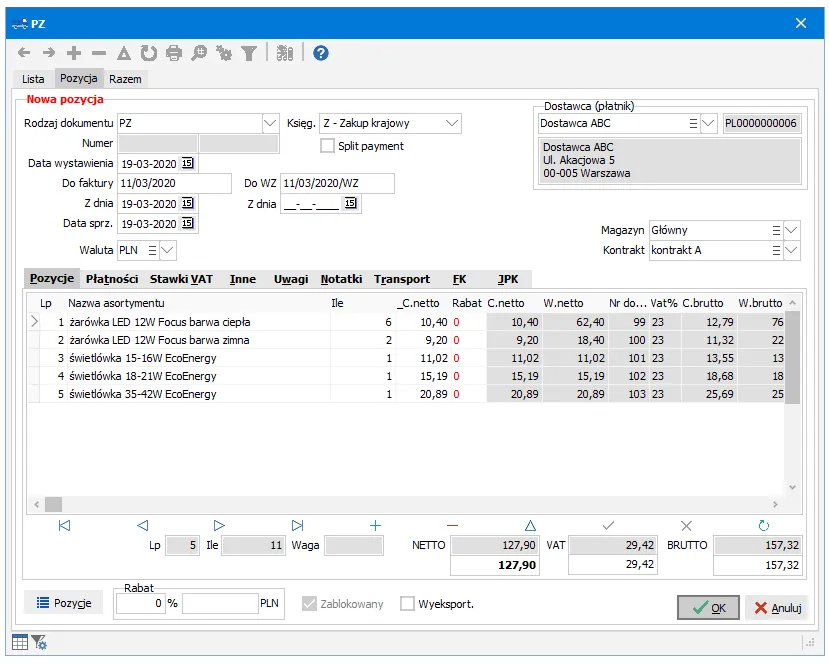829x665 pixels.
Task: Toggle the Wyeksport. checkbox
Action: [x=407, y=604]
